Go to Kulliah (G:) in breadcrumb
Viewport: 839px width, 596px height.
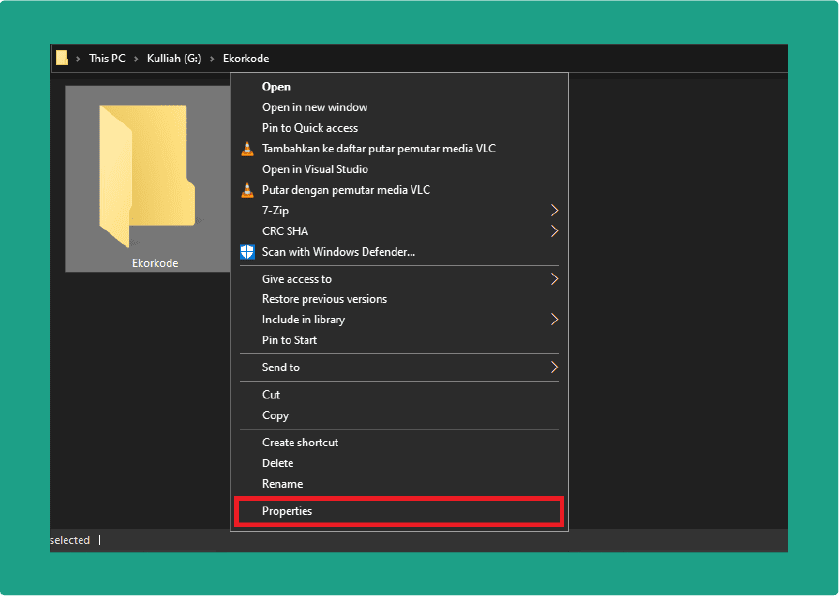(x=174, y=58)
